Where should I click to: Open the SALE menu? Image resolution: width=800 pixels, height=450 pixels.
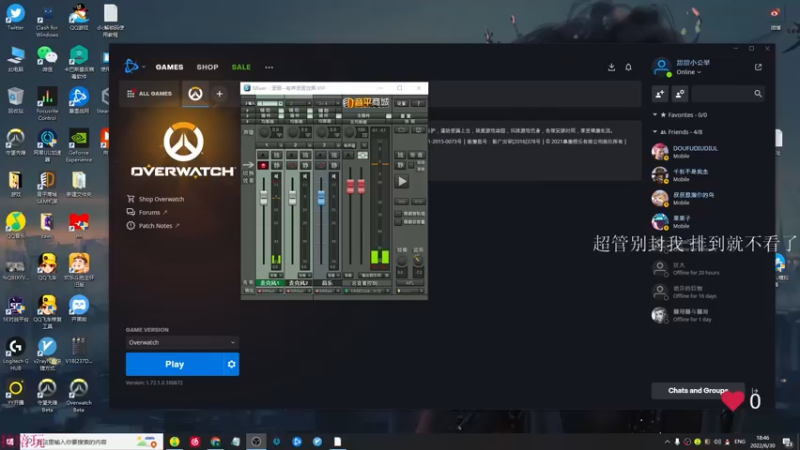(x=241, y=67)
